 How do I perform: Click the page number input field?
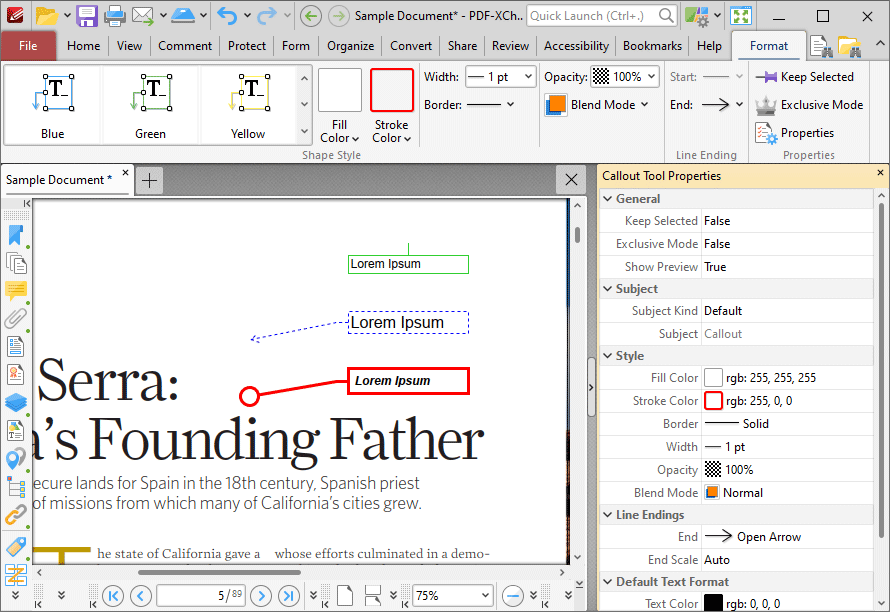201,596
